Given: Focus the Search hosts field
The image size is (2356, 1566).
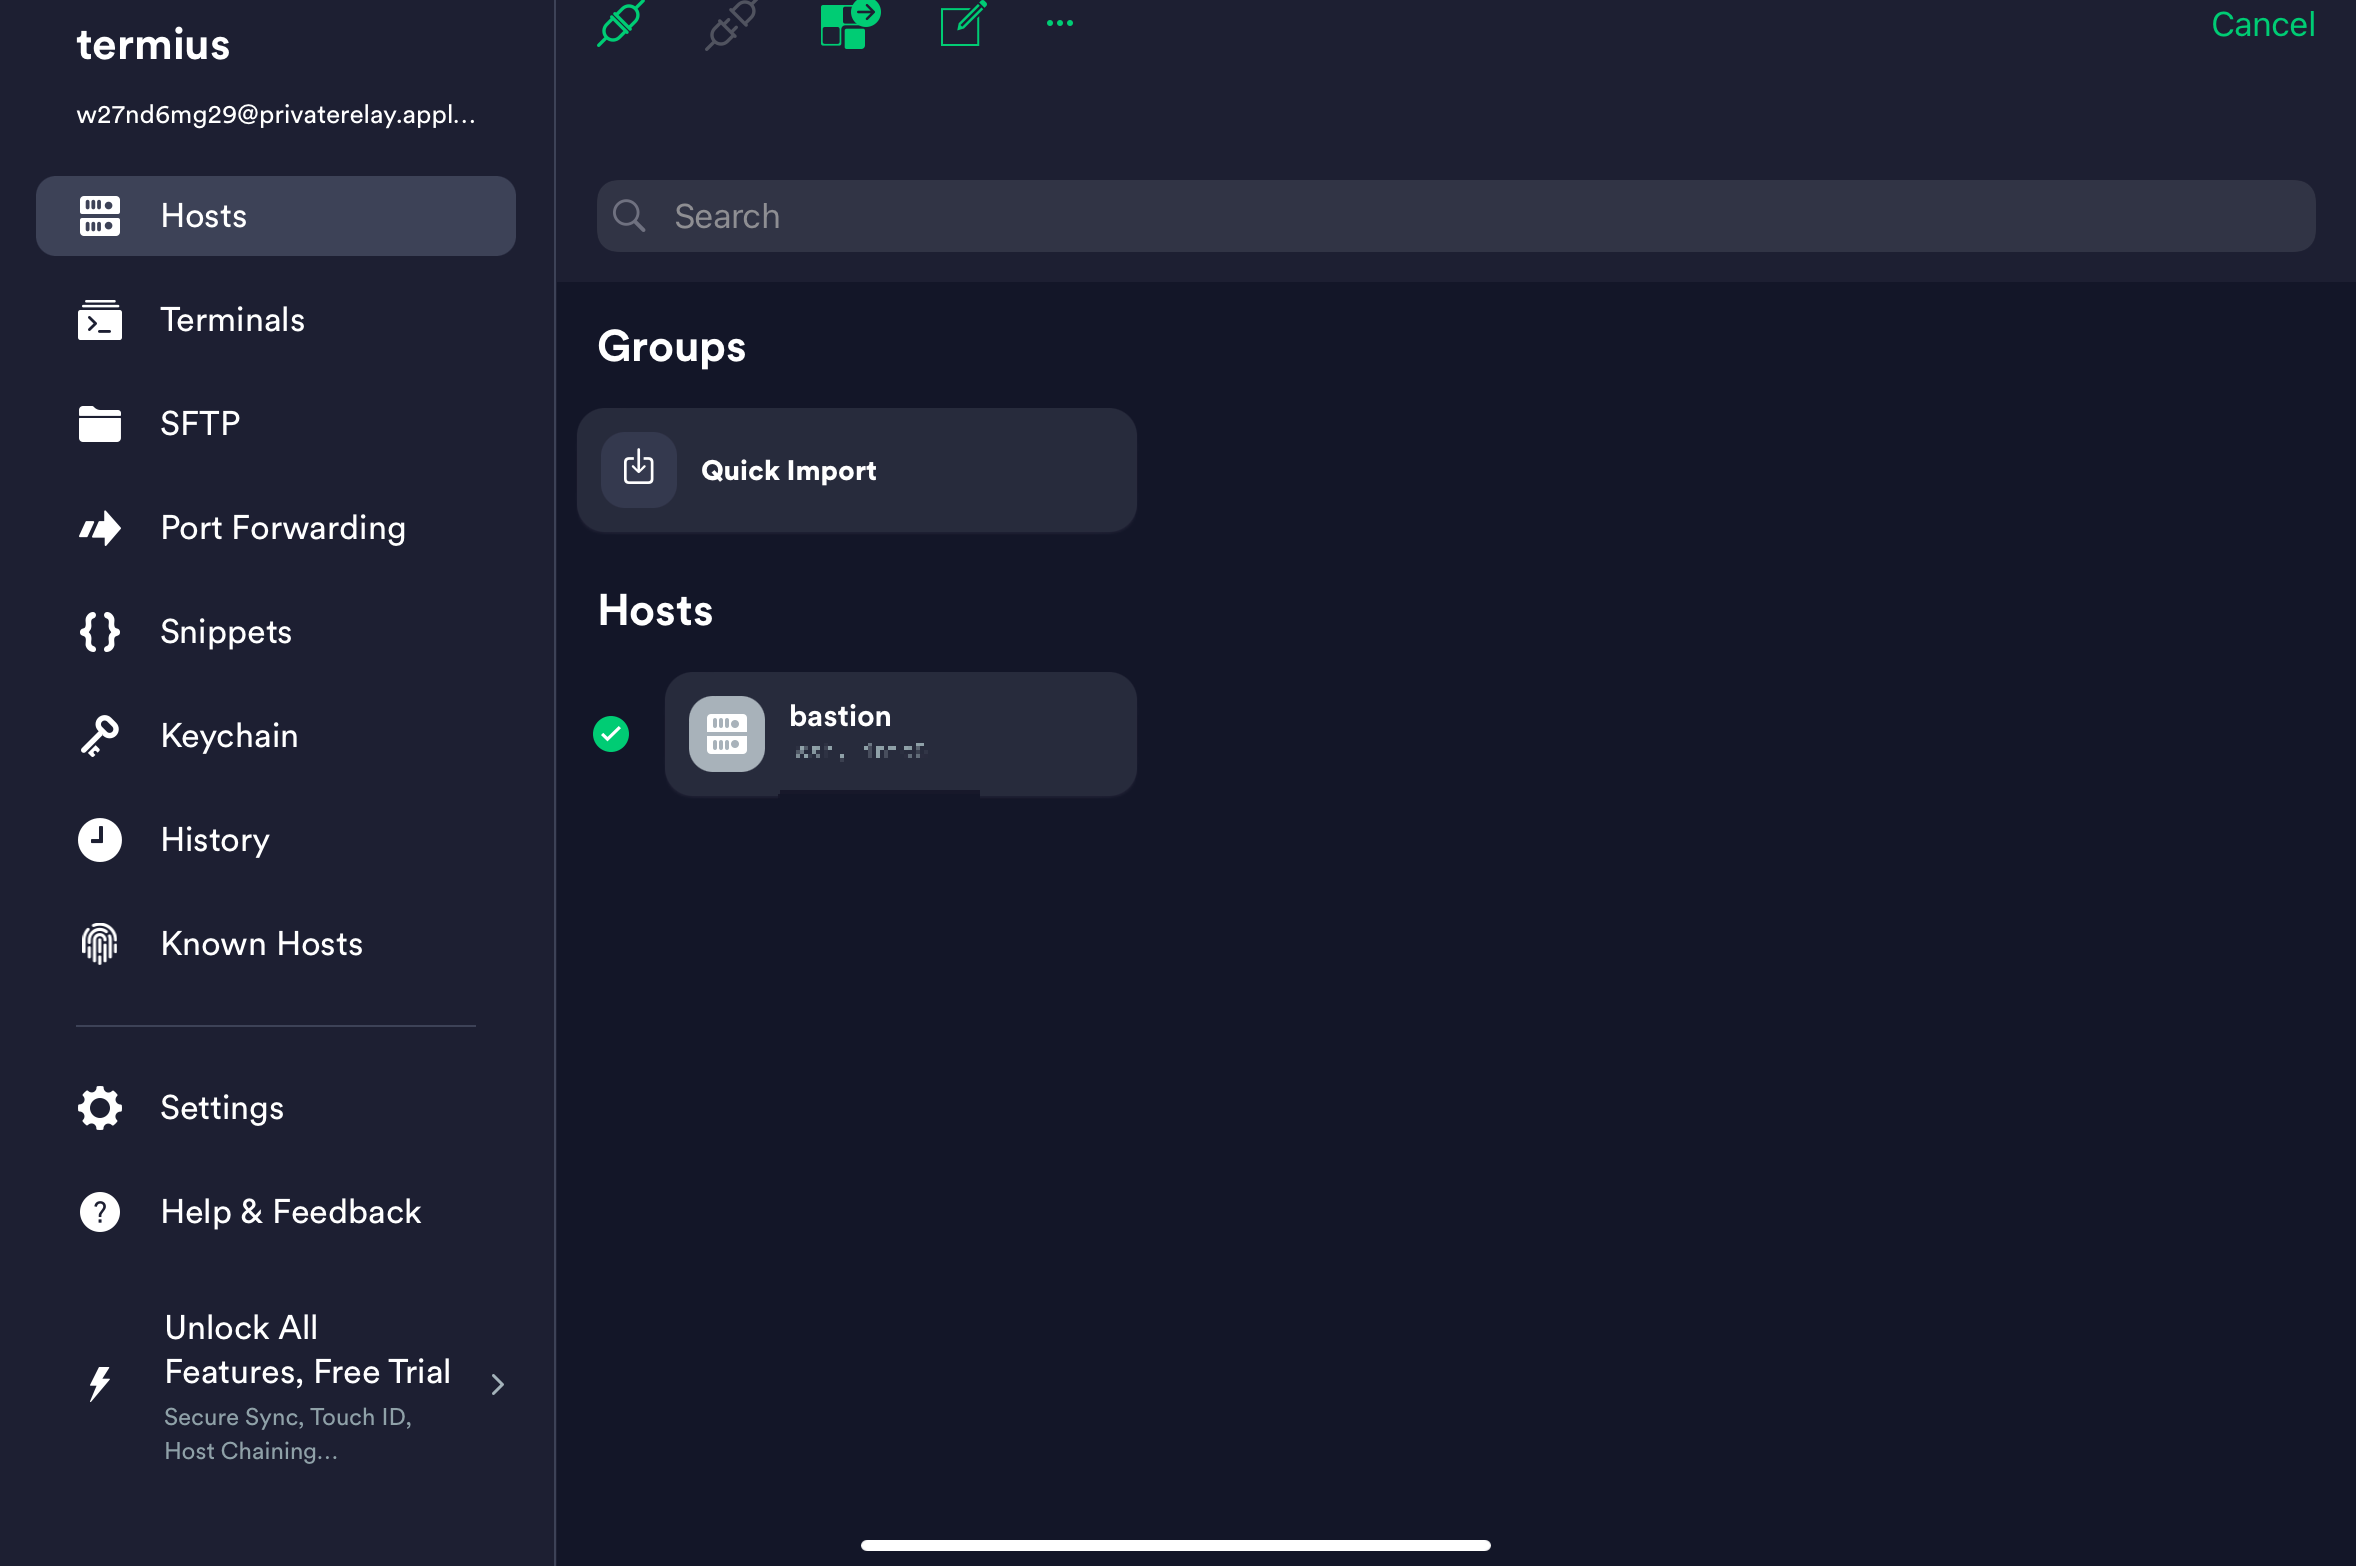Looking at the screenshot, I should pos(1456,216).
